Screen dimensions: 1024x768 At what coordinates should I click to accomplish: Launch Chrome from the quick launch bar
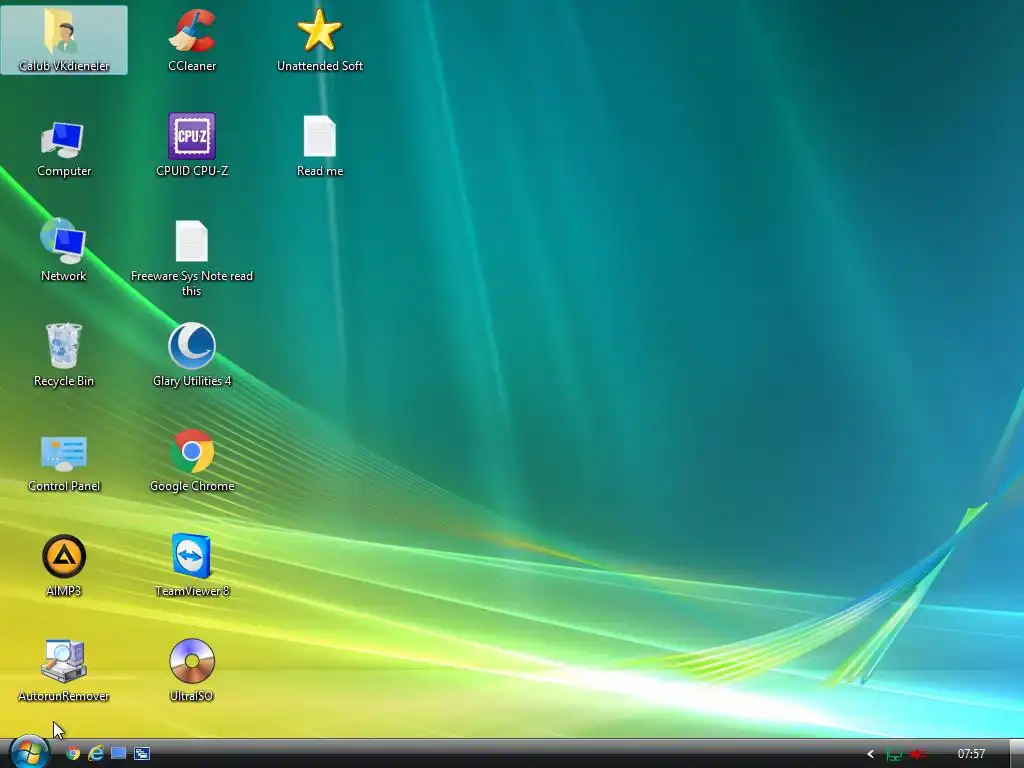coord(73,753)
